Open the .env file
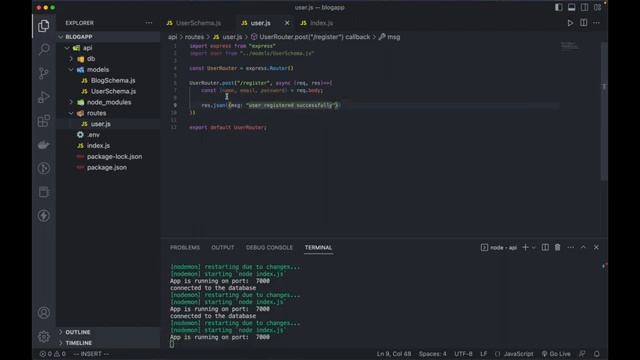 108,135
